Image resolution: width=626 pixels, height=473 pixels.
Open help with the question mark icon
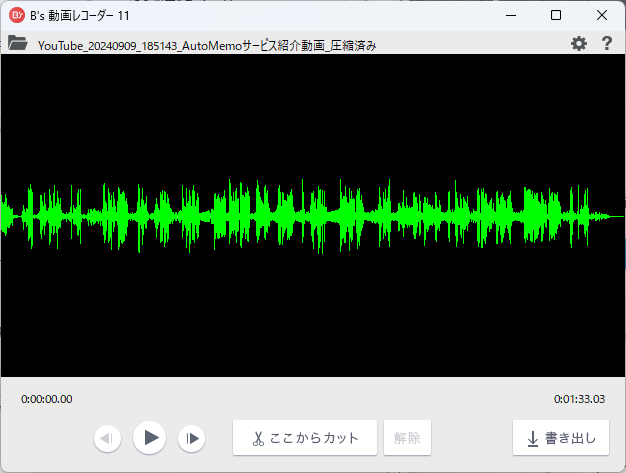click(x=606, y=44)
